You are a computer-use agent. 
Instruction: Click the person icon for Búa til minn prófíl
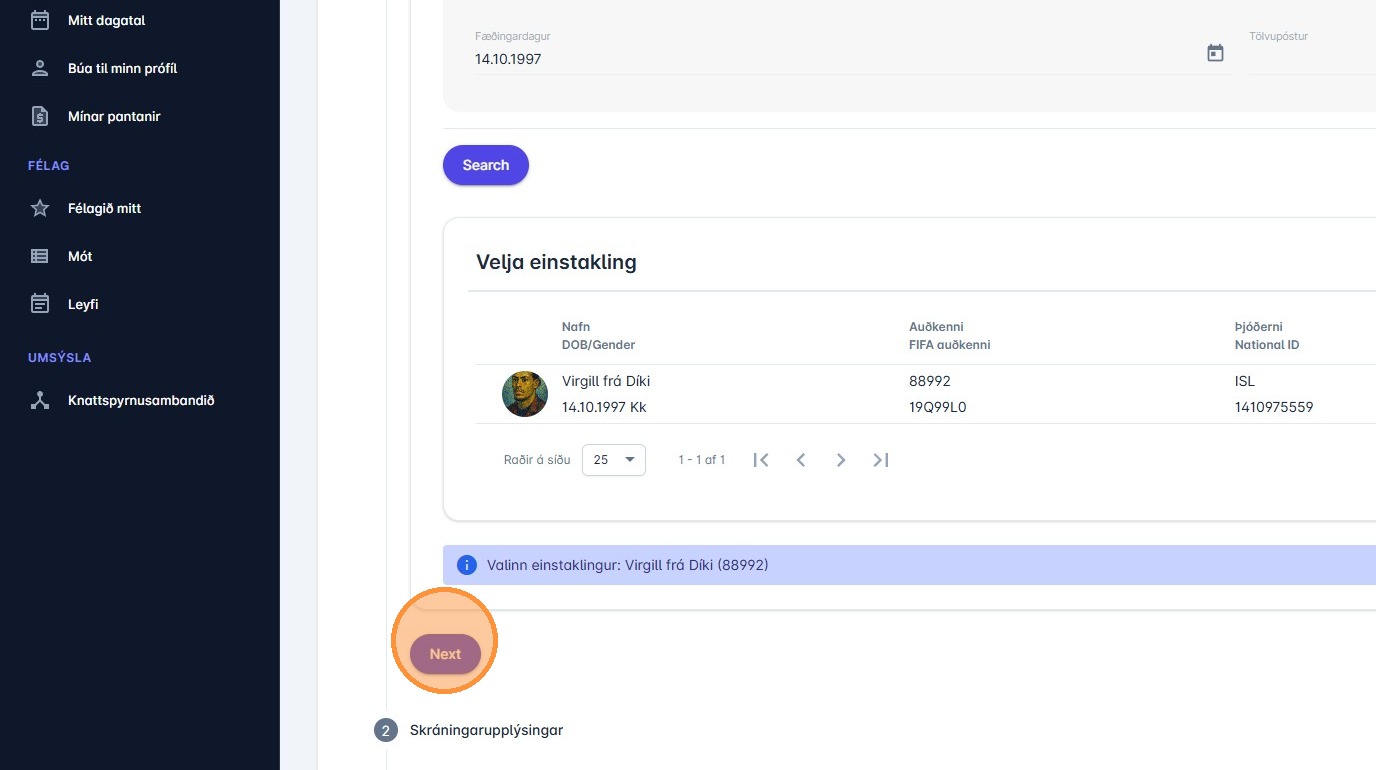pyautogui.click(x=40, y=68)
